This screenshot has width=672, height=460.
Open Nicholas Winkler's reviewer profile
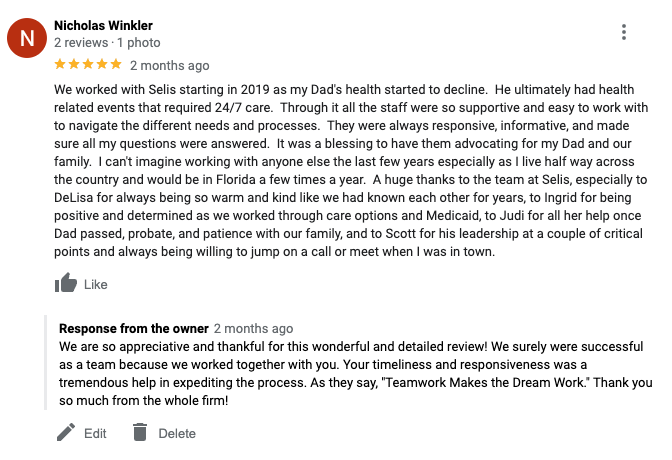coord(103,26)
